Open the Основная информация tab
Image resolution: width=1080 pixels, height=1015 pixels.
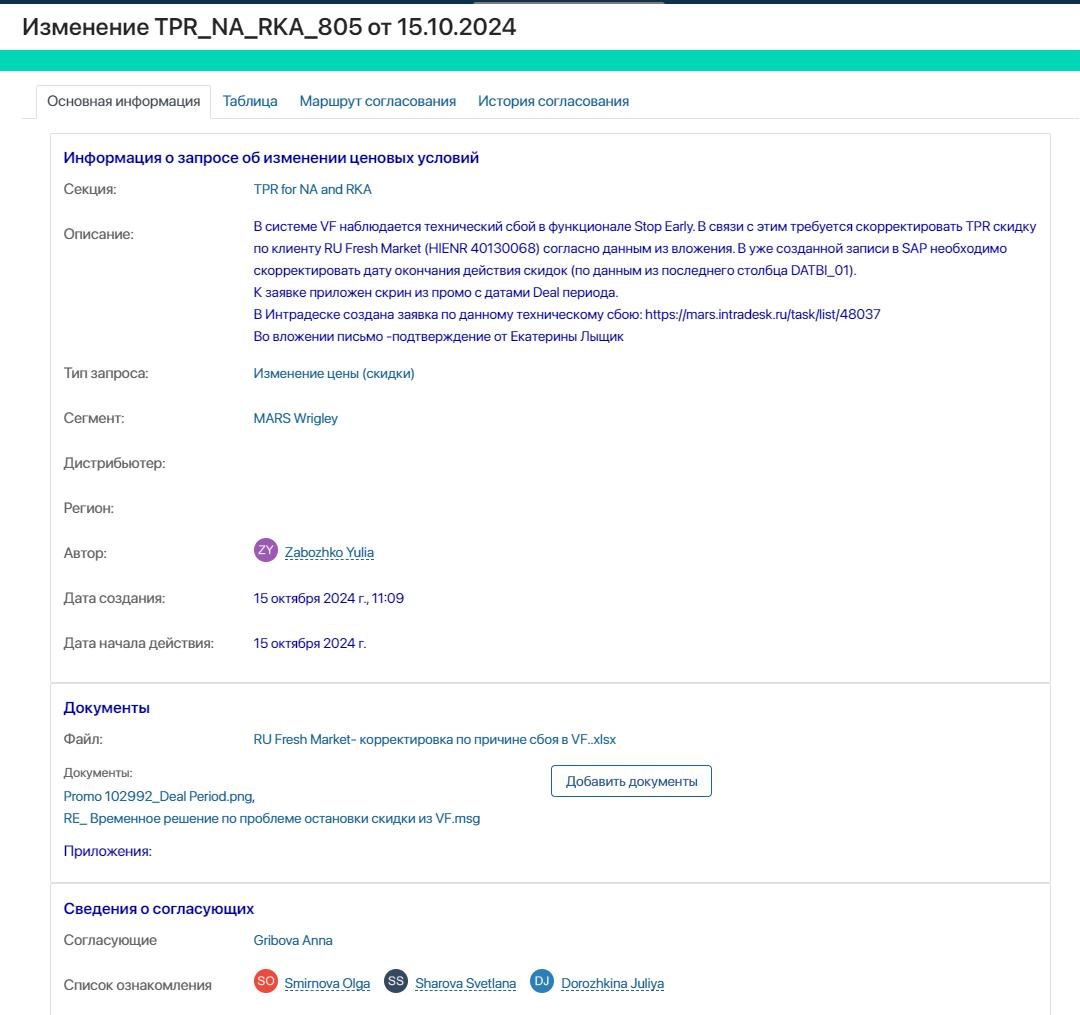click(123, 101)
